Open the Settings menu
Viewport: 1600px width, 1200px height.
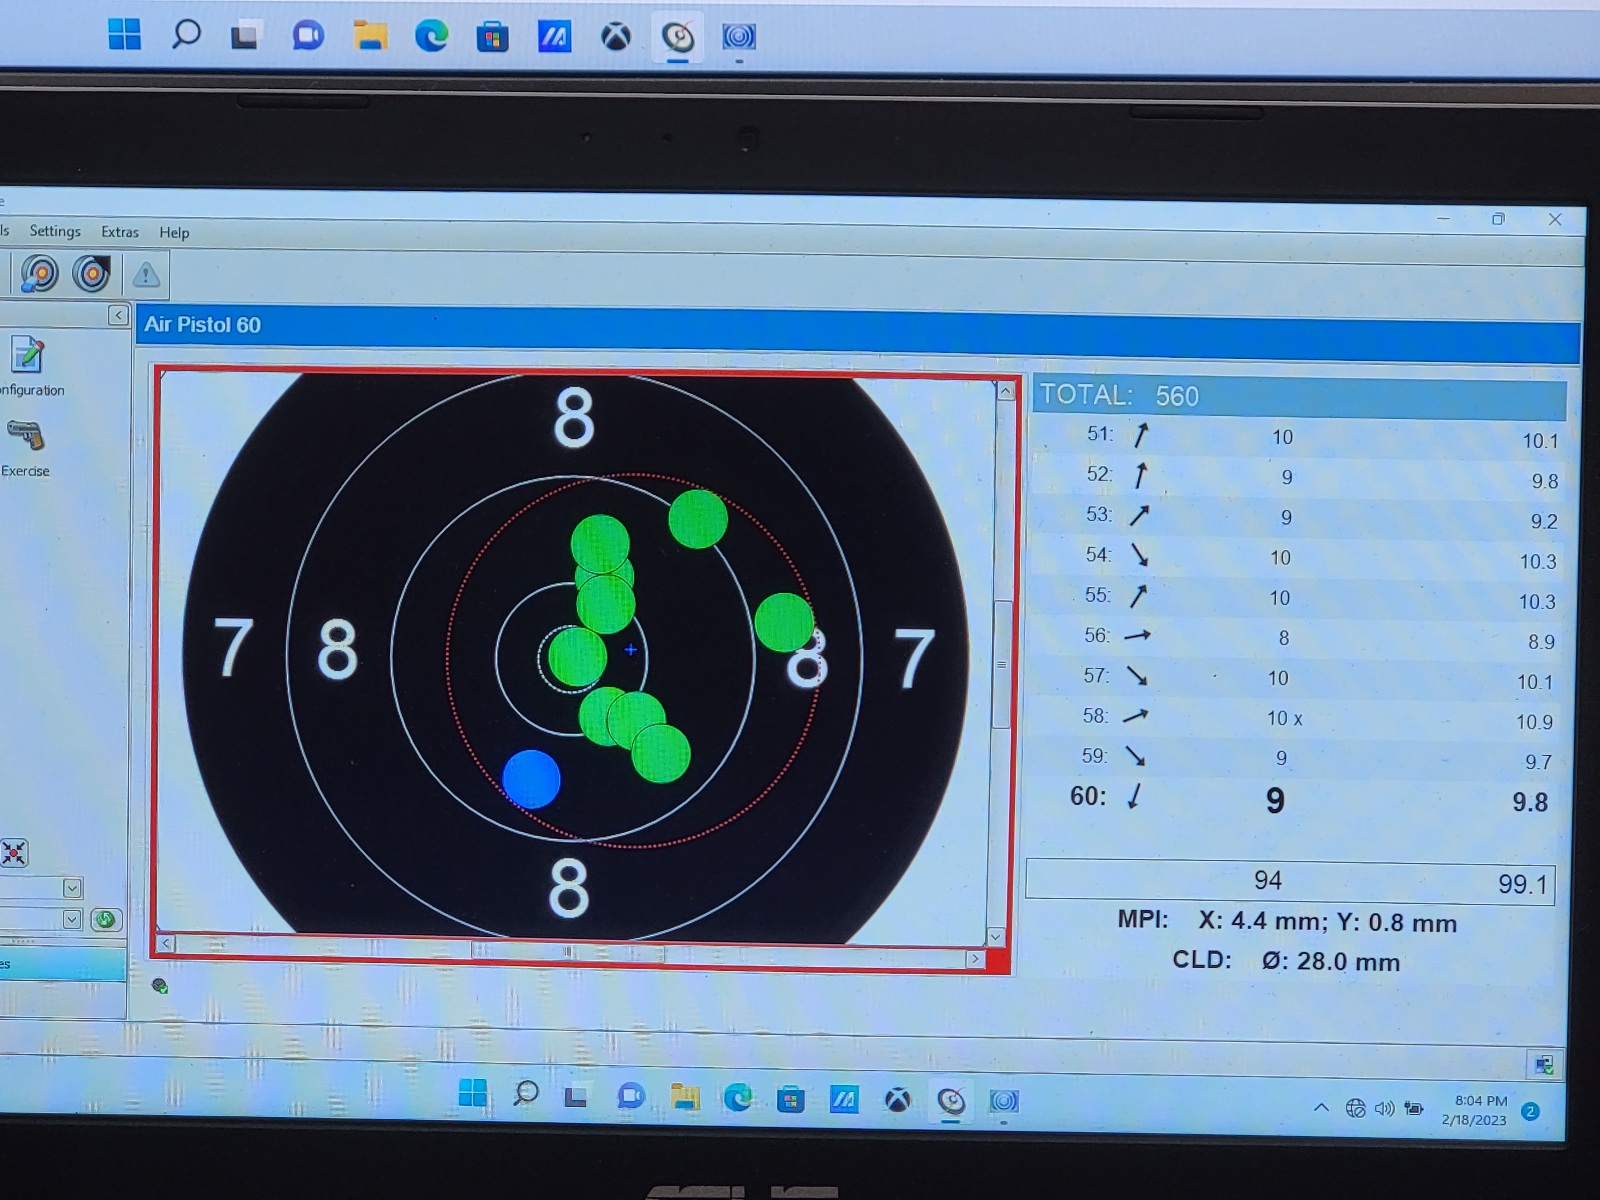point(55,231)
